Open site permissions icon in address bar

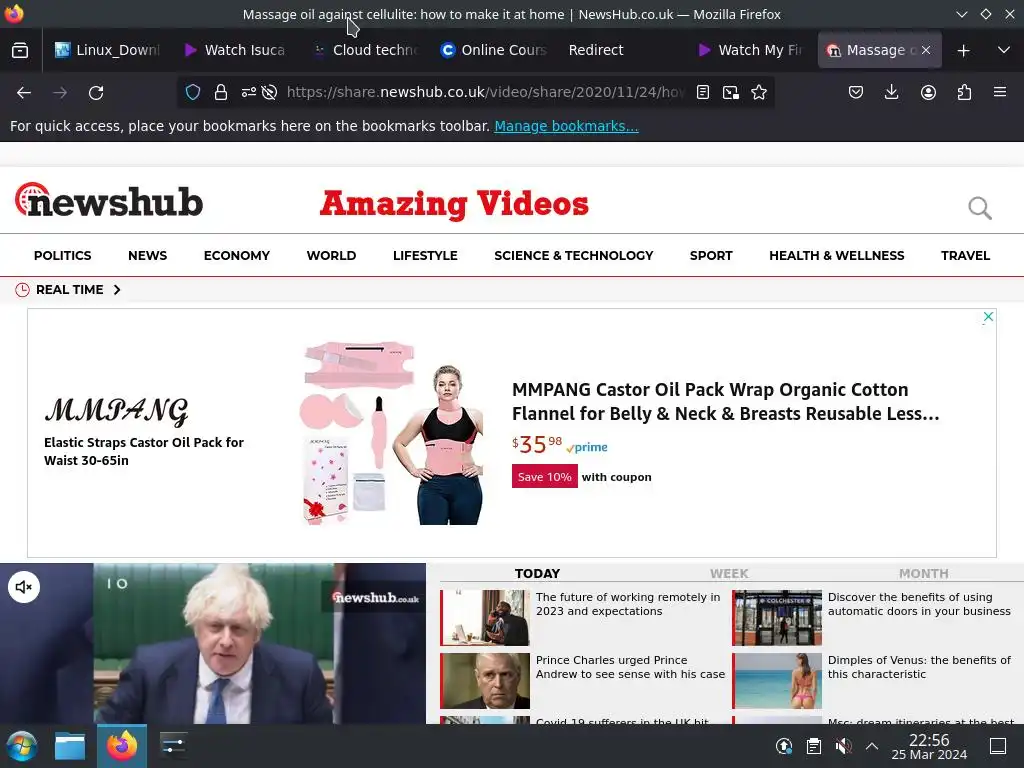[x=248, y=92]
